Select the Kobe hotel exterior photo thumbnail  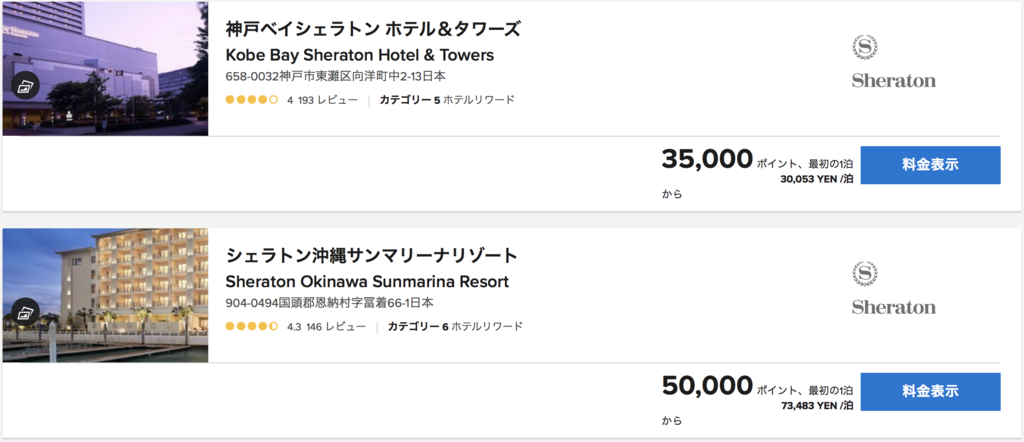[105, 68]
